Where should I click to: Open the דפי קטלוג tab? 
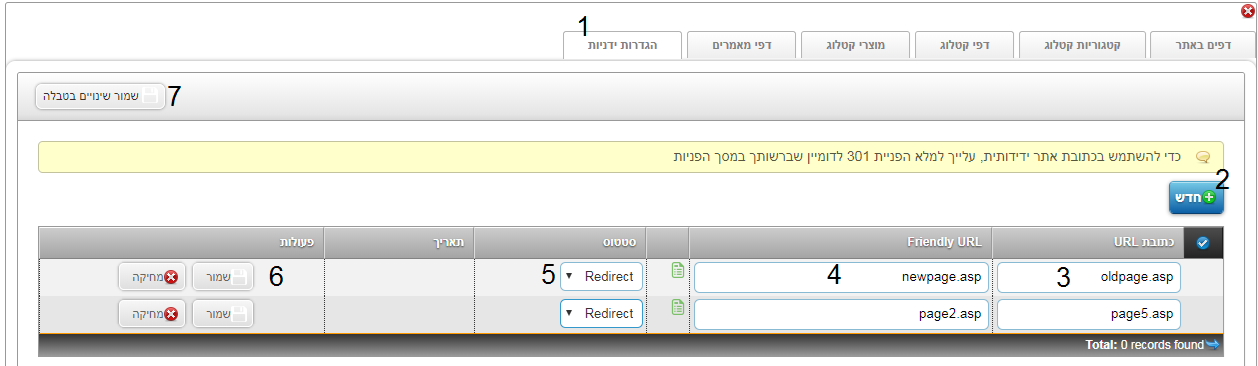point(967,45)
